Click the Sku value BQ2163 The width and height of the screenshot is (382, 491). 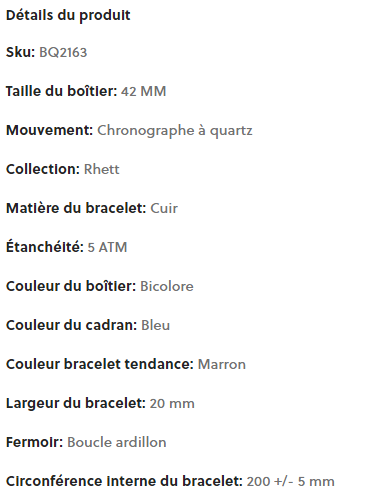[x=63, y=52]
